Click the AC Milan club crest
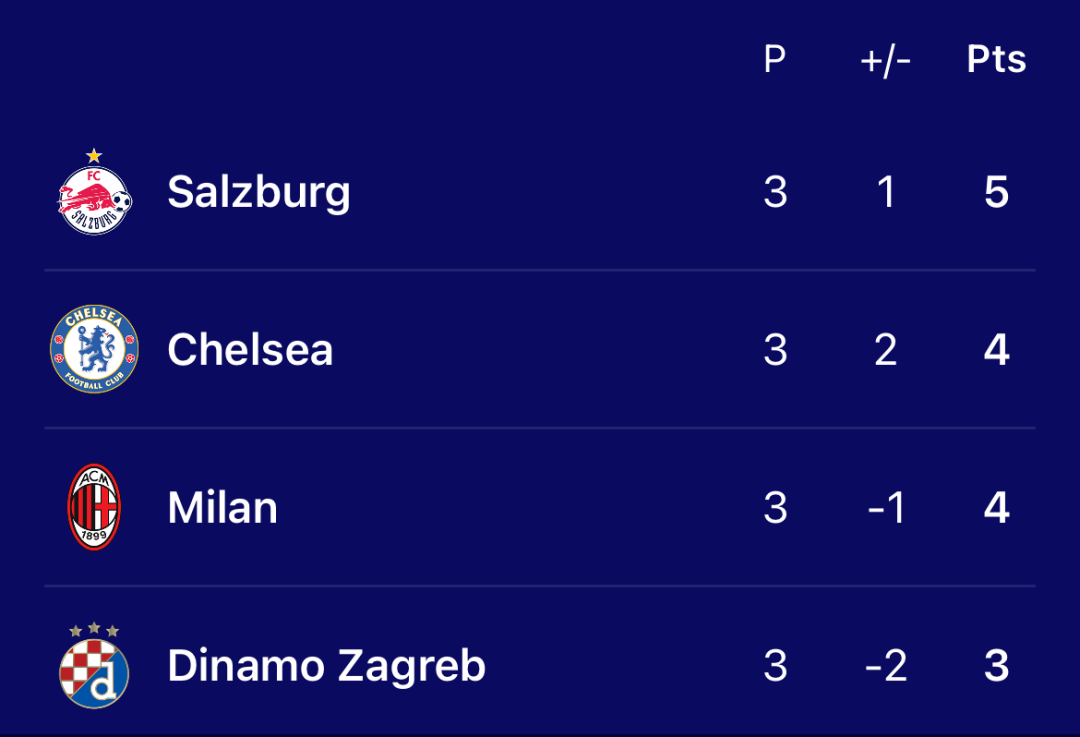 click(x=94, y=507)
